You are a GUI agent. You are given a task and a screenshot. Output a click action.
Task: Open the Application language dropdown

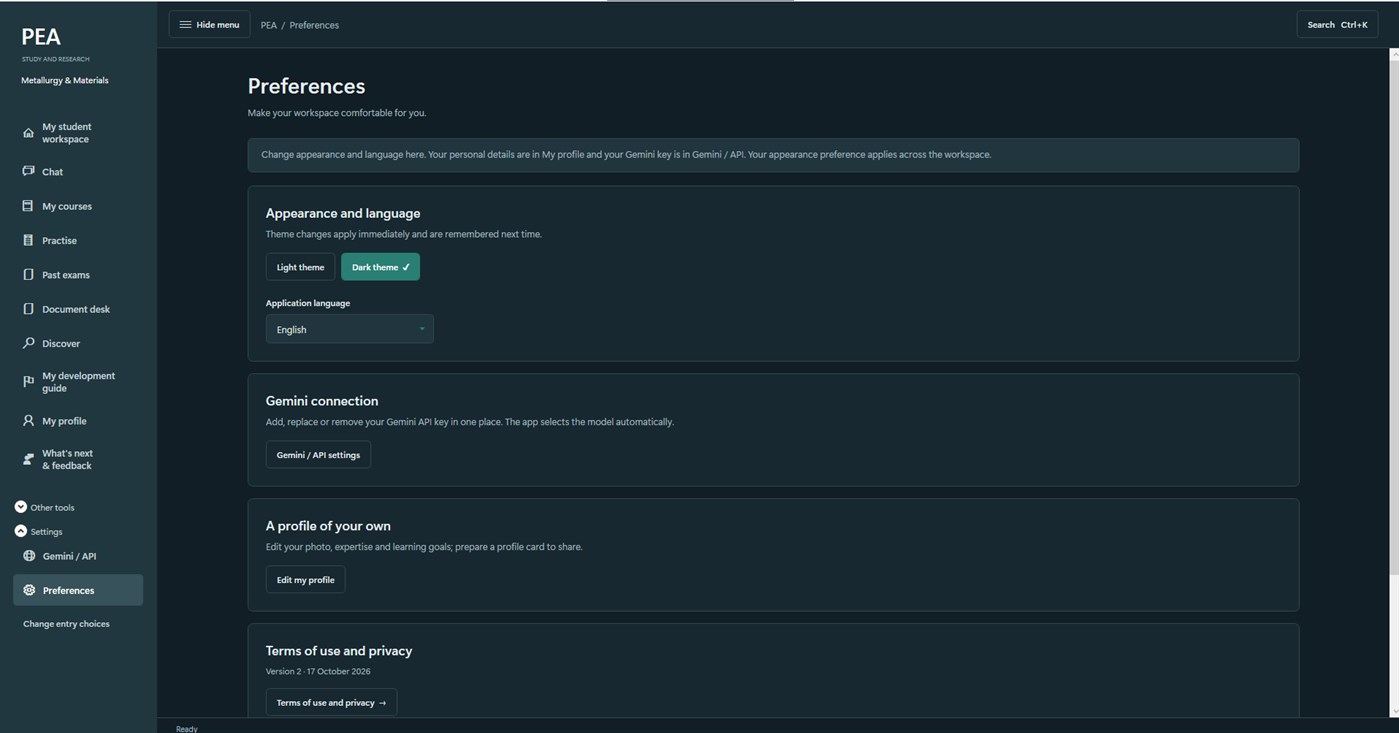pos(349,329)
